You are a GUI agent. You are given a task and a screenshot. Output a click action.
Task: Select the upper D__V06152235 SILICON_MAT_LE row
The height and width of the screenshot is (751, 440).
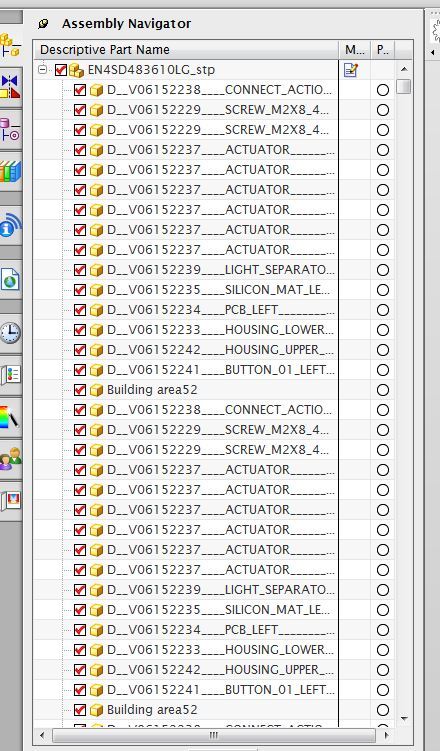coord(220,290)
